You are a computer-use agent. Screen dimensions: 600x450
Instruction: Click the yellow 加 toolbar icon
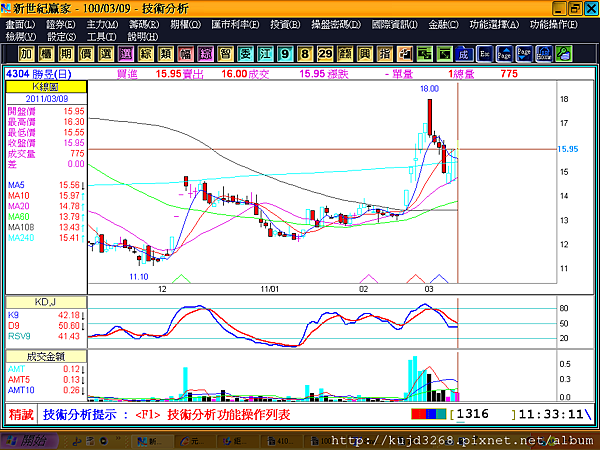coord(26,54)
